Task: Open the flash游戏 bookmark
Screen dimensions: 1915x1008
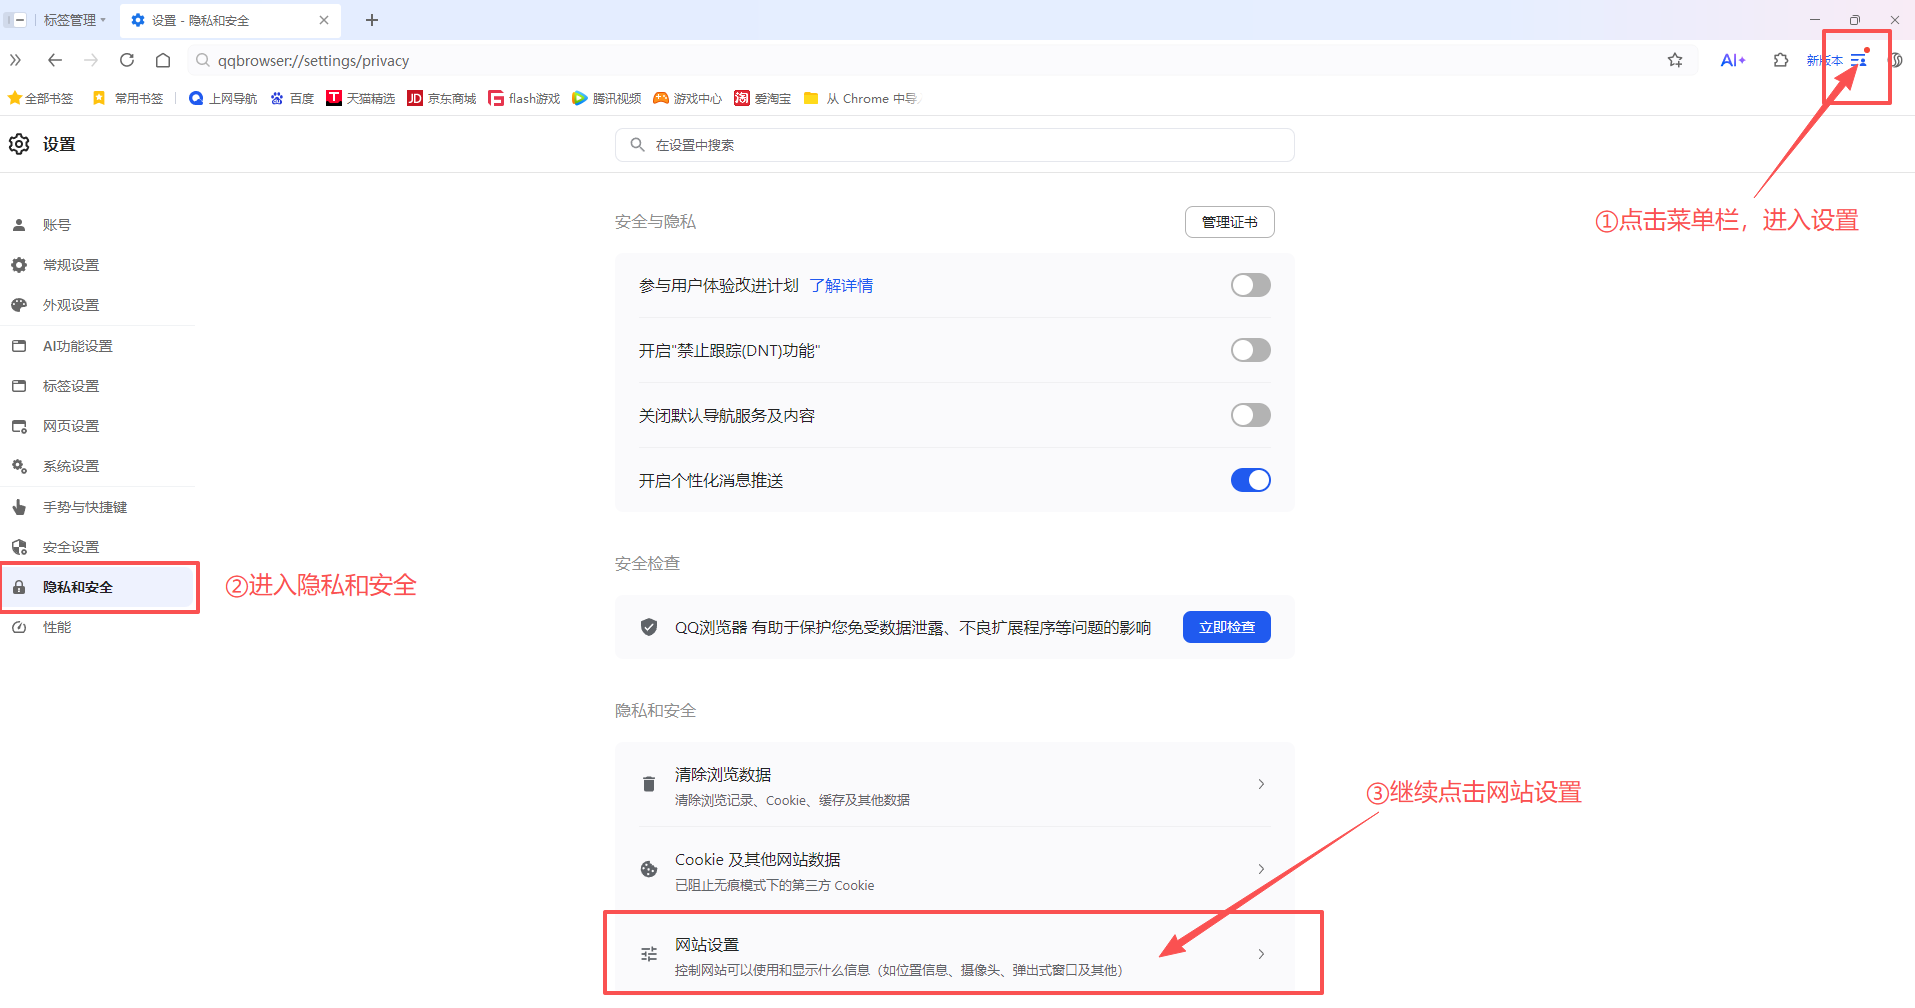Action: [x=524, y=98]
